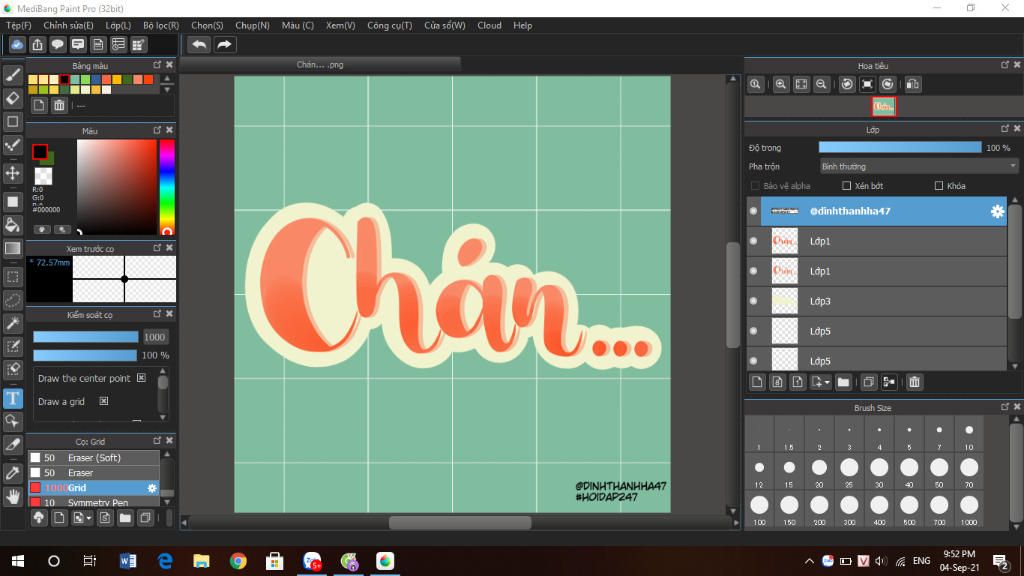Add a new layer folder
1024x576 pixels.
pyautogui.click(x=843, y=382)
